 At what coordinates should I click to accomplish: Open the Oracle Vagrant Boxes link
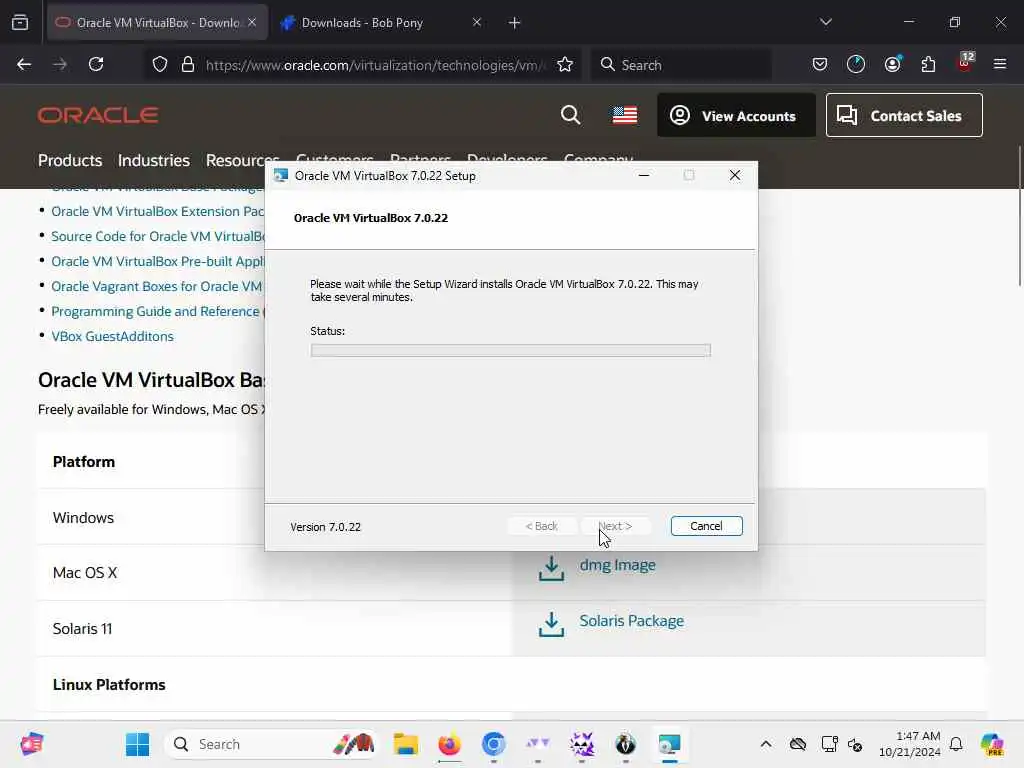coord(157,286)
